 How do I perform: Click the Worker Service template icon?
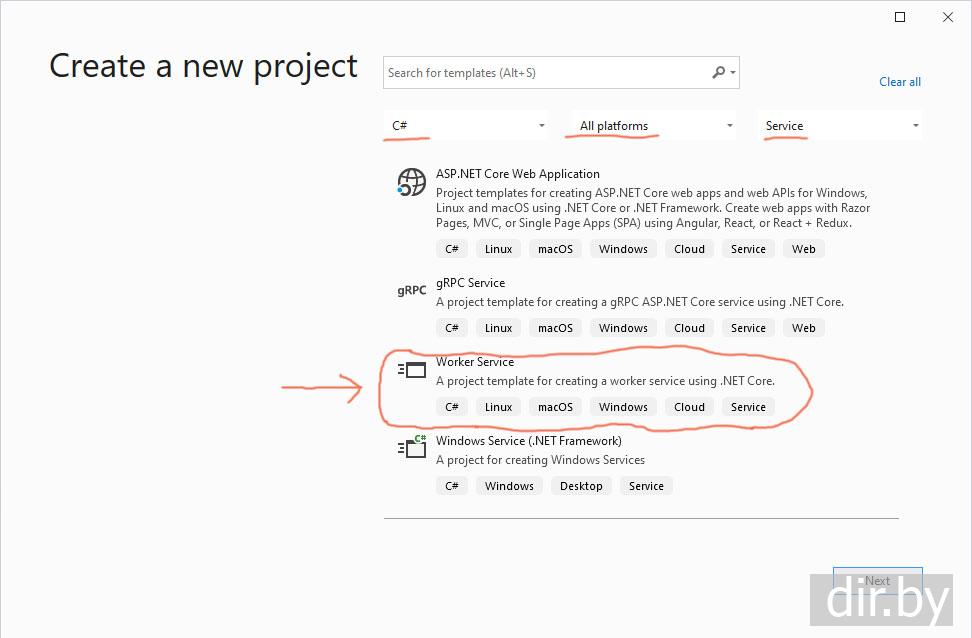pyautogui.click(x=412, y=370)
